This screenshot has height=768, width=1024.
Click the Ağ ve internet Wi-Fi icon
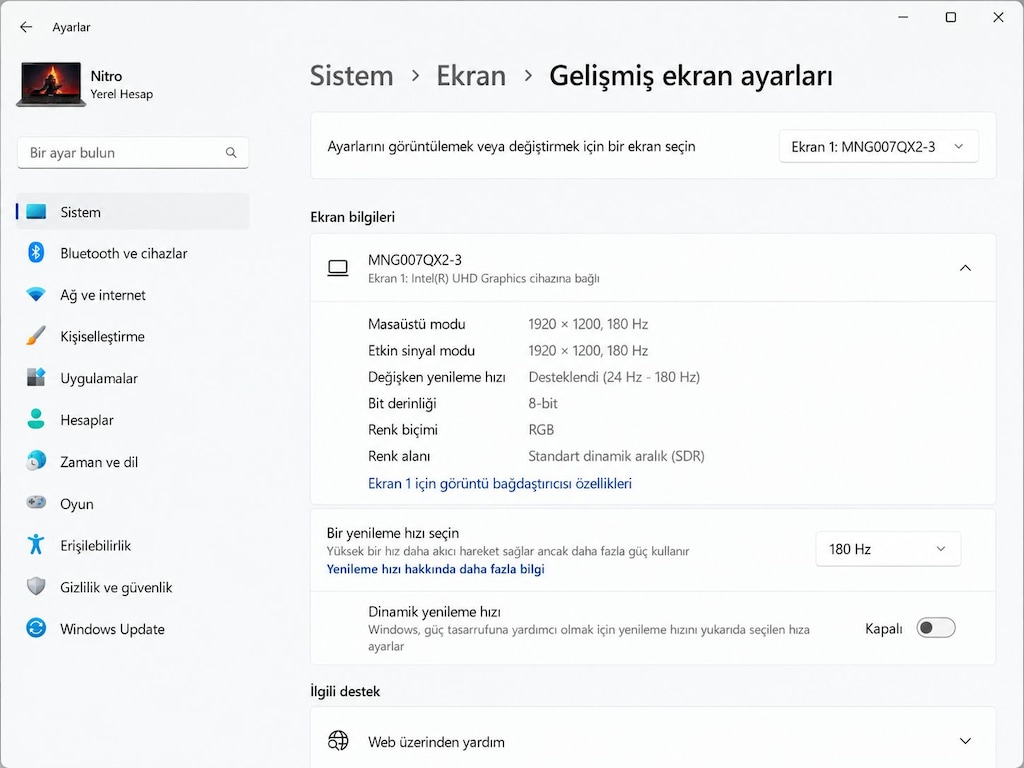36,295
